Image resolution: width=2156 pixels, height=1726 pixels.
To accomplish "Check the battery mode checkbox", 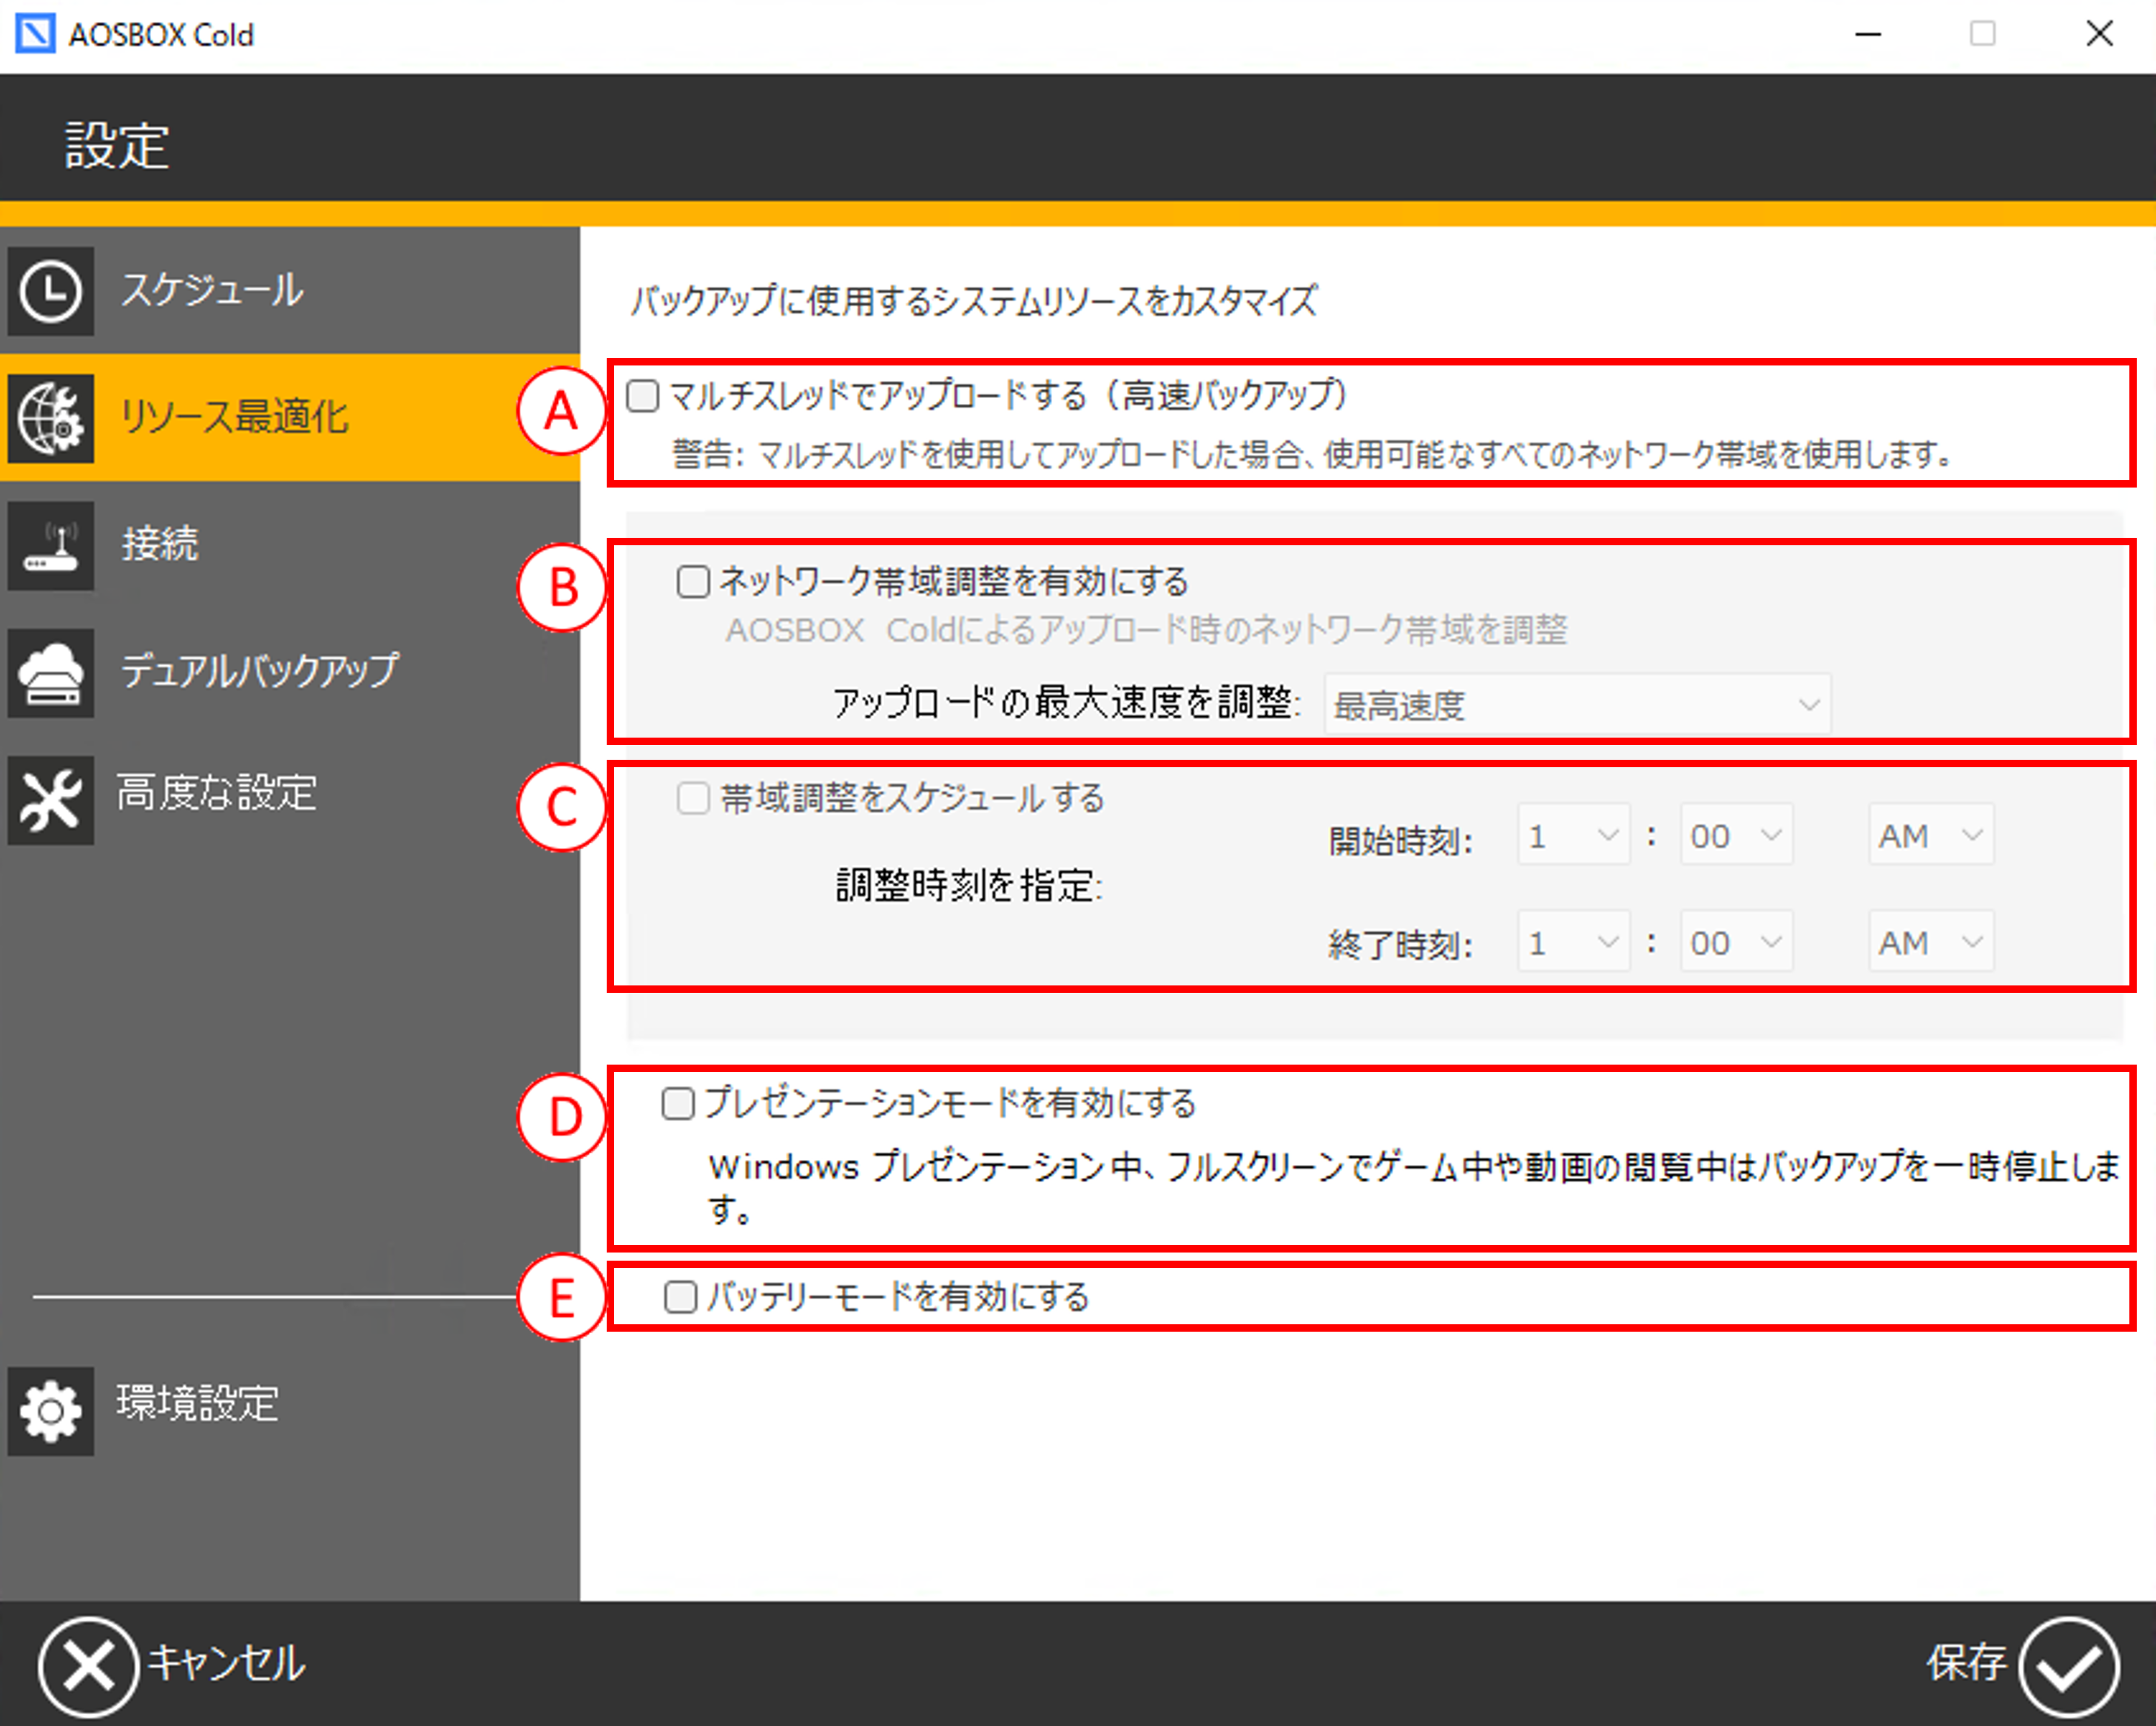I will coord(680,1297).
